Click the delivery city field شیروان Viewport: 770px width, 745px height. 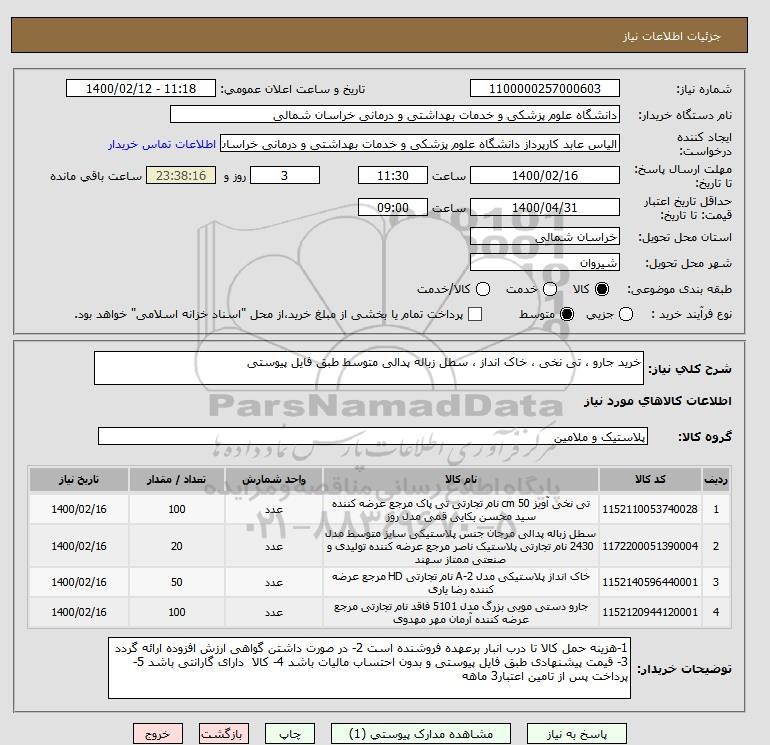point(545,263)
